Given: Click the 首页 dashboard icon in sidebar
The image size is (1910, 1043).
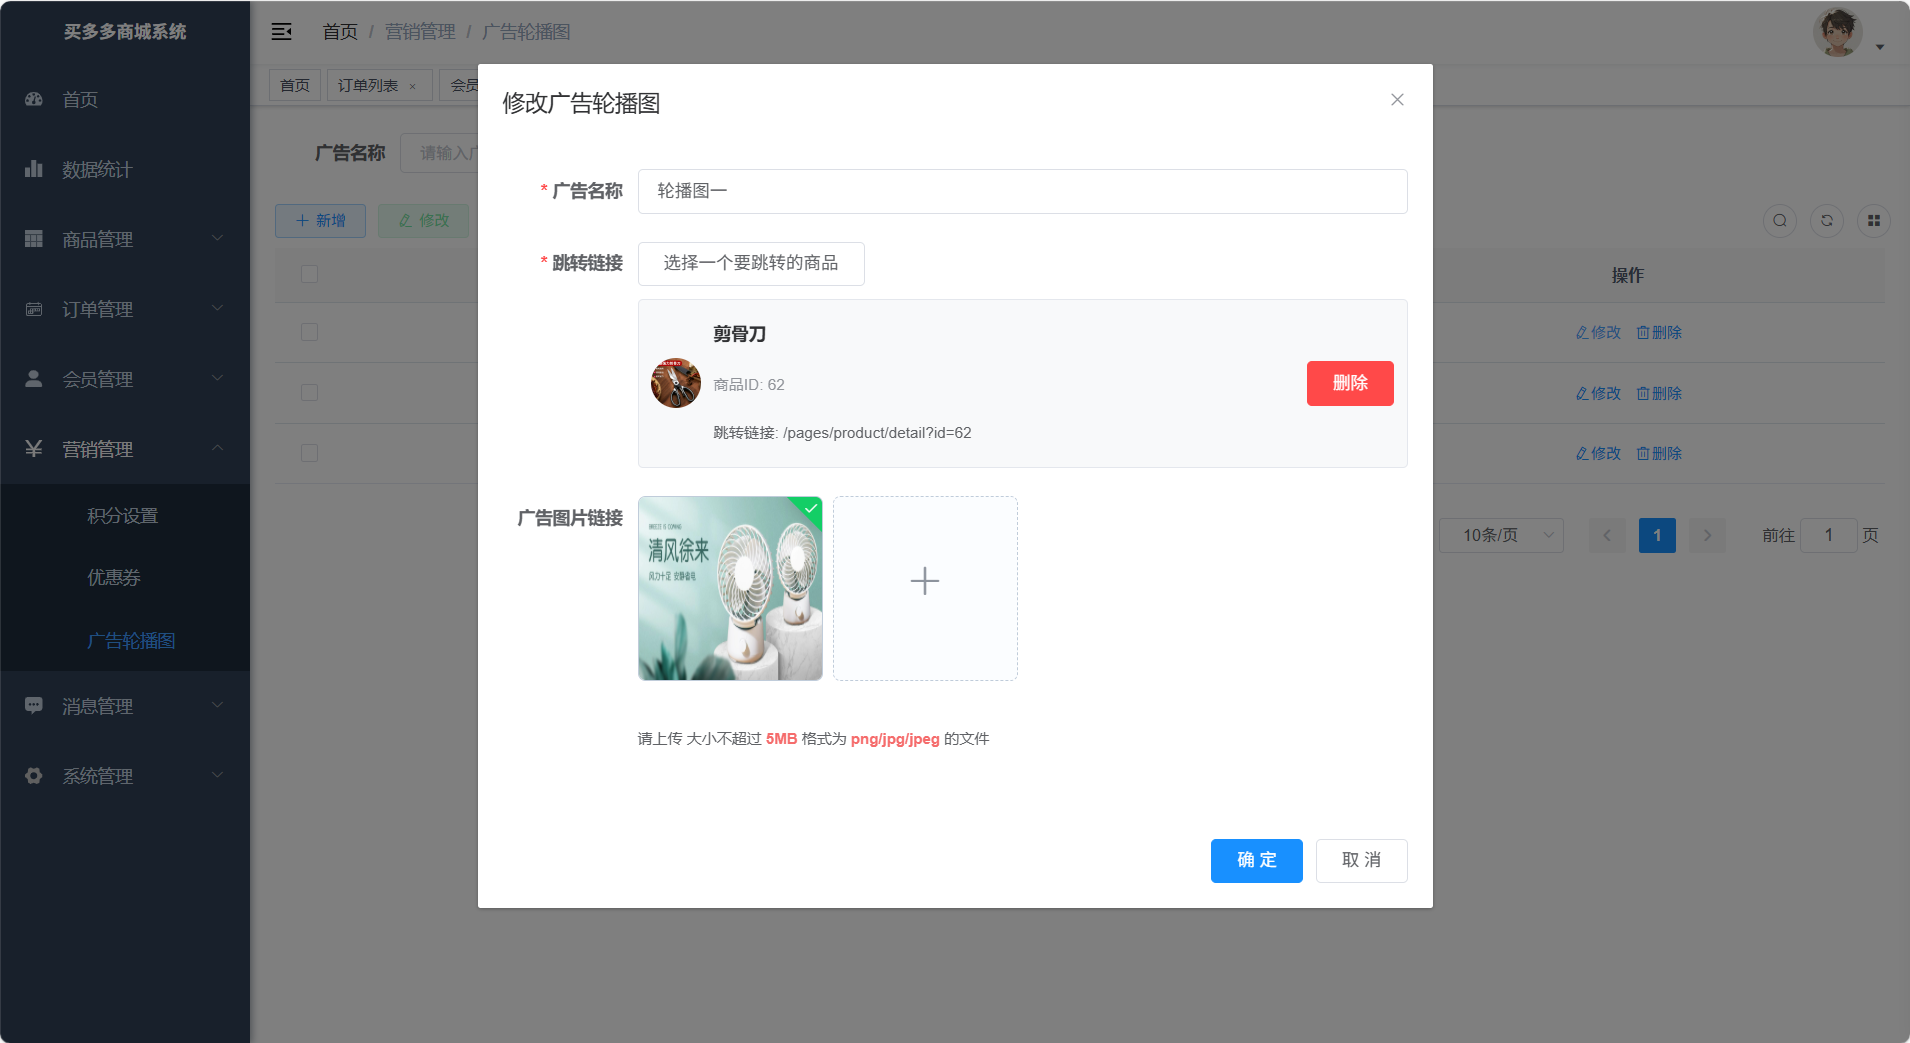Looking at the screenshot, I should [x=34, y=100].
